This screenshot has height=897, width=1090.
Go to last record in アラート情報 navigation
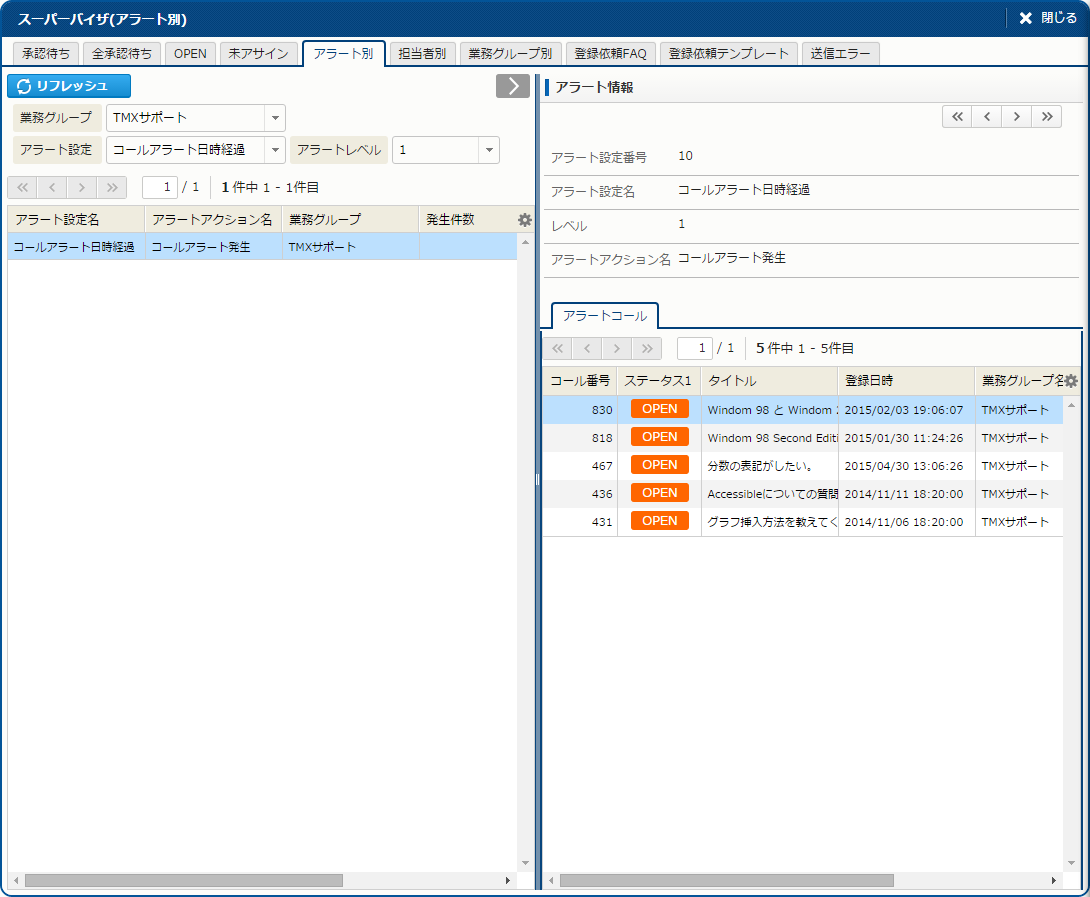1047,117
